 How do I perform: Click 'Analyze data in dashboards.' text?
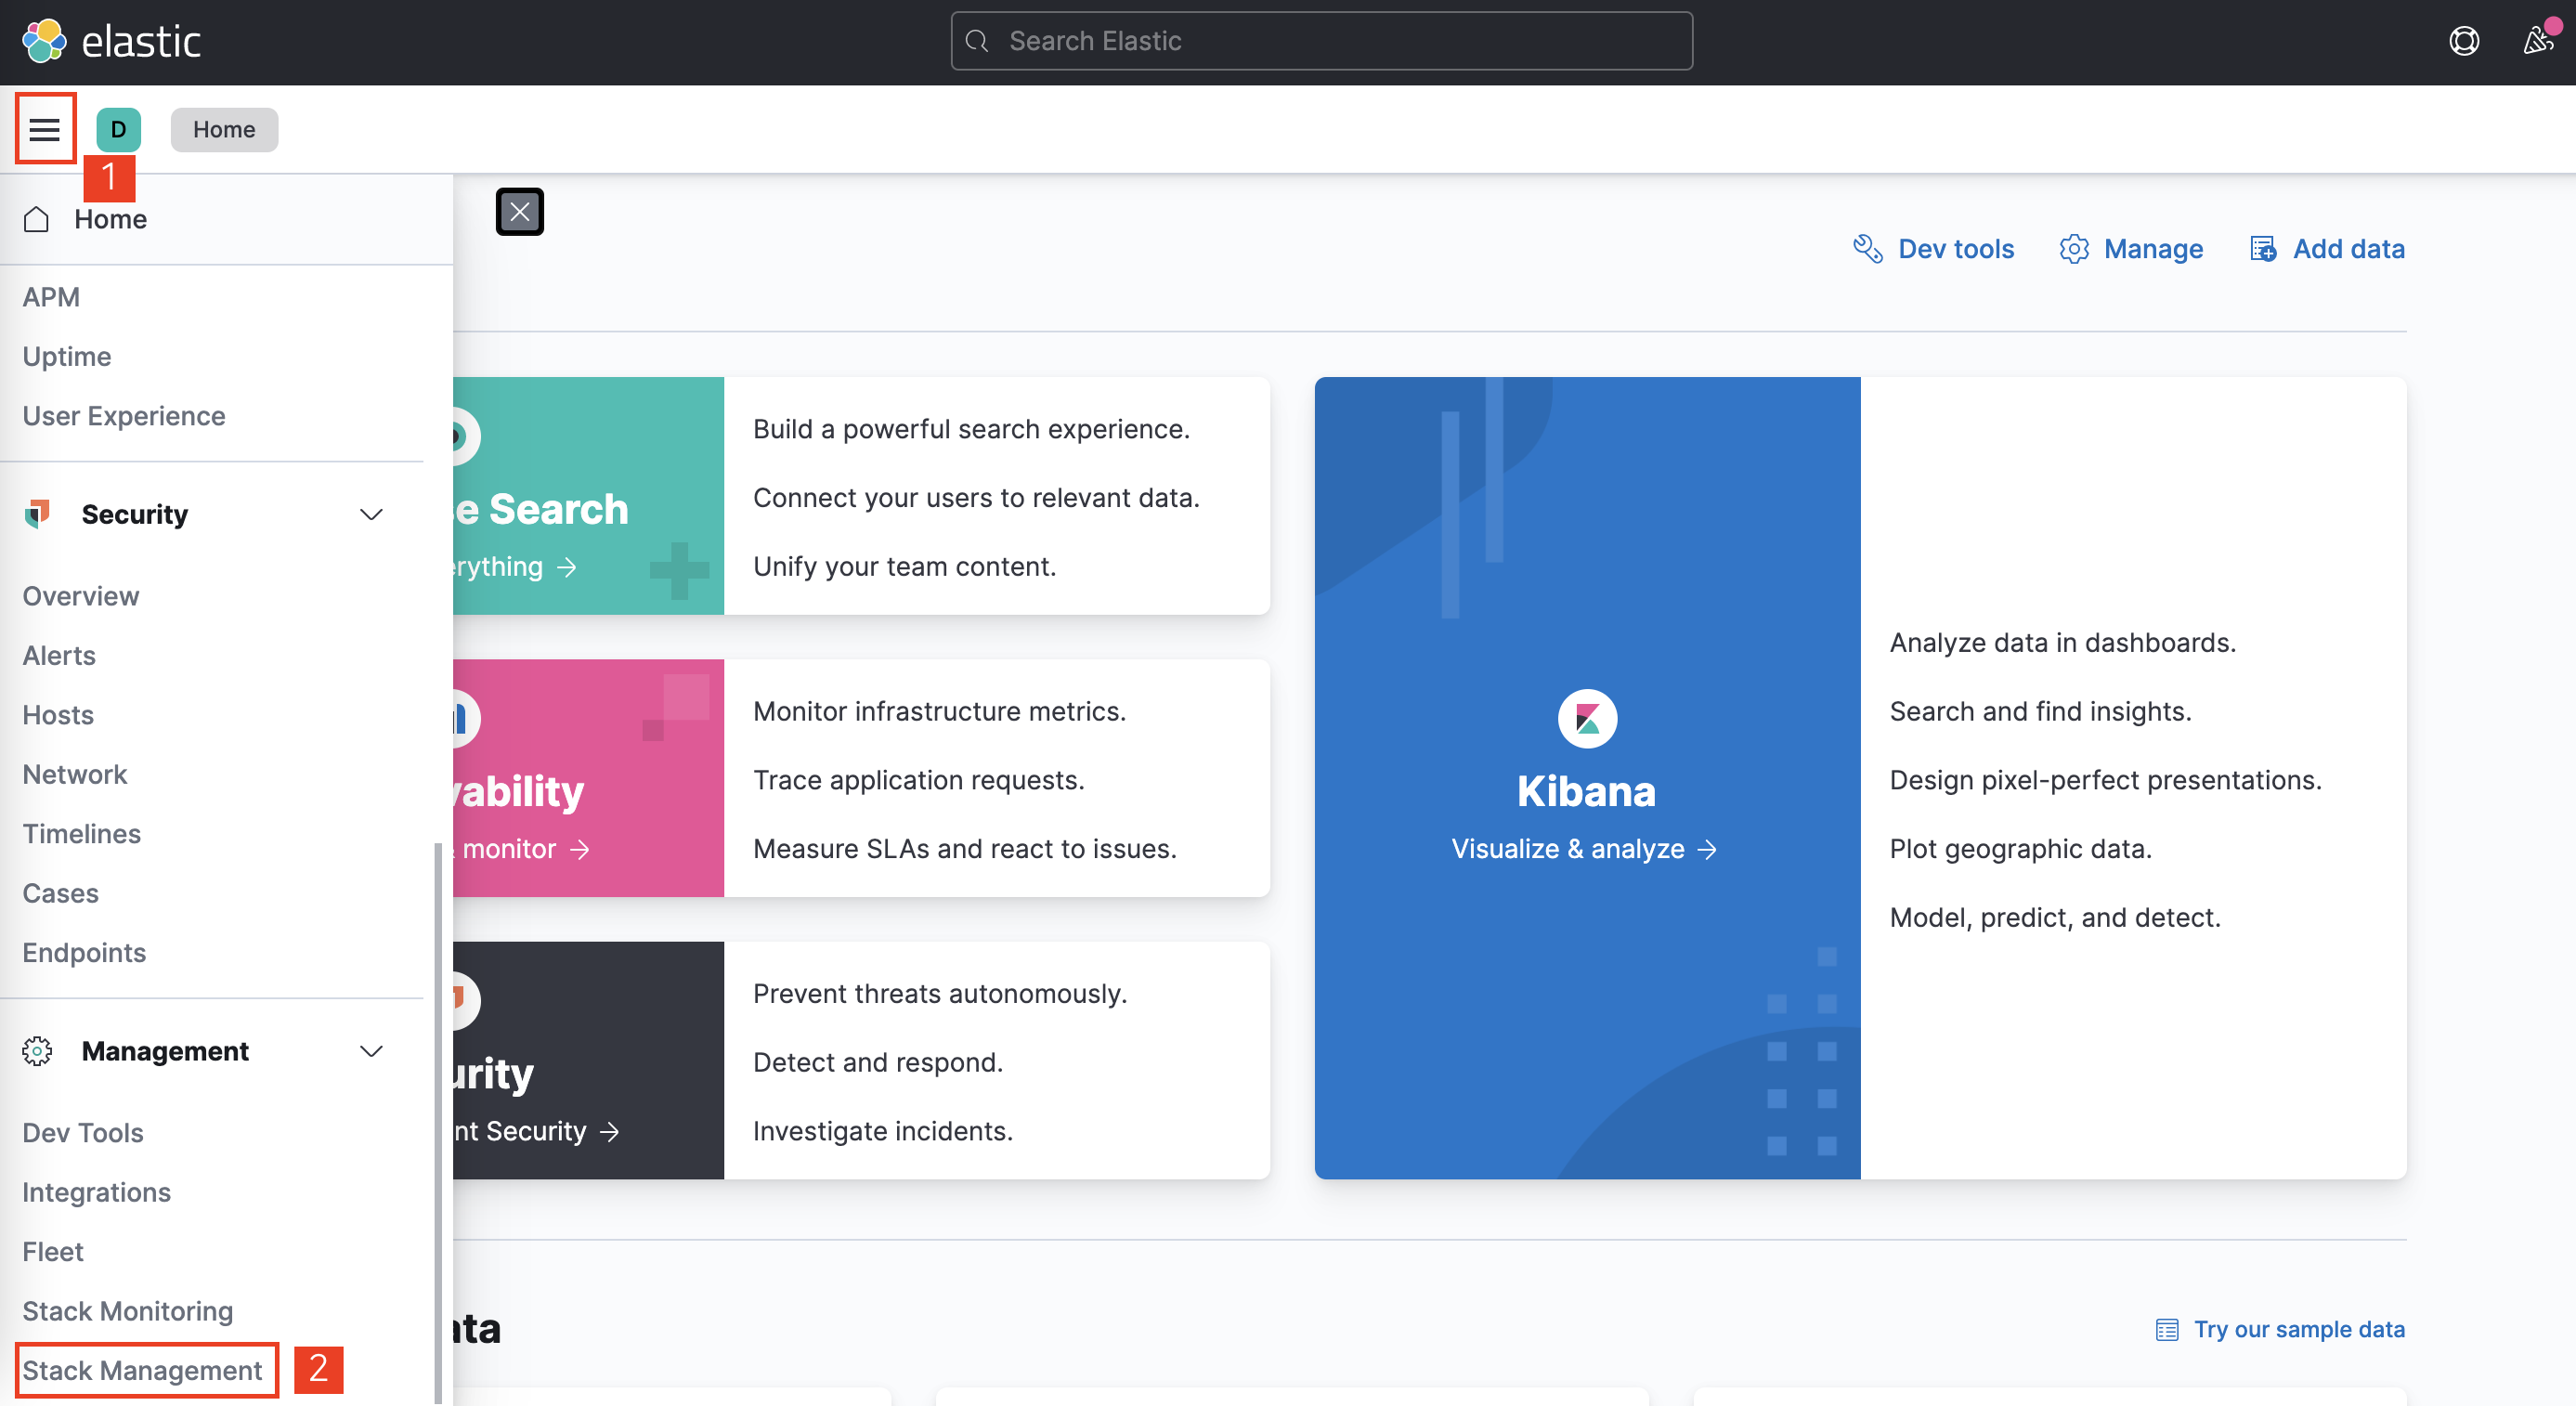click(x=2062, y=642)
